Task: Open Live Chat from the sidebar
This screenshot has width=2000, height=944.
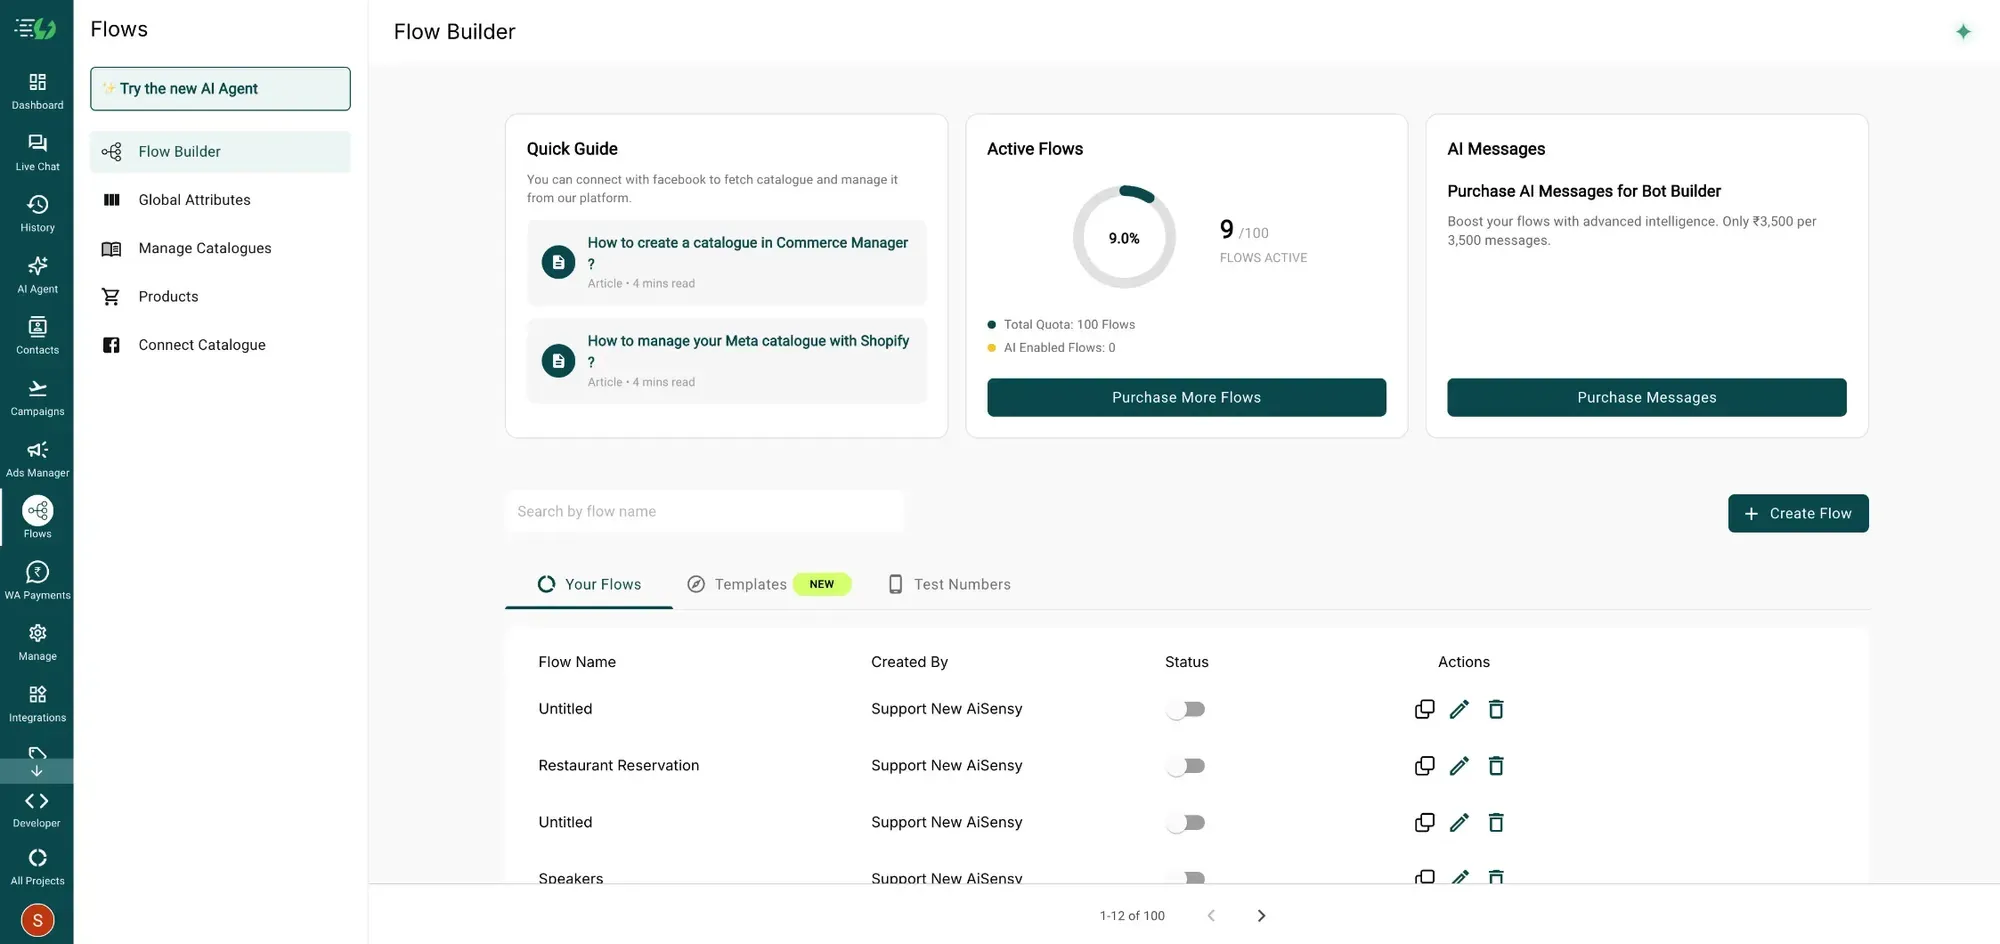Action: tap(37, 152)
